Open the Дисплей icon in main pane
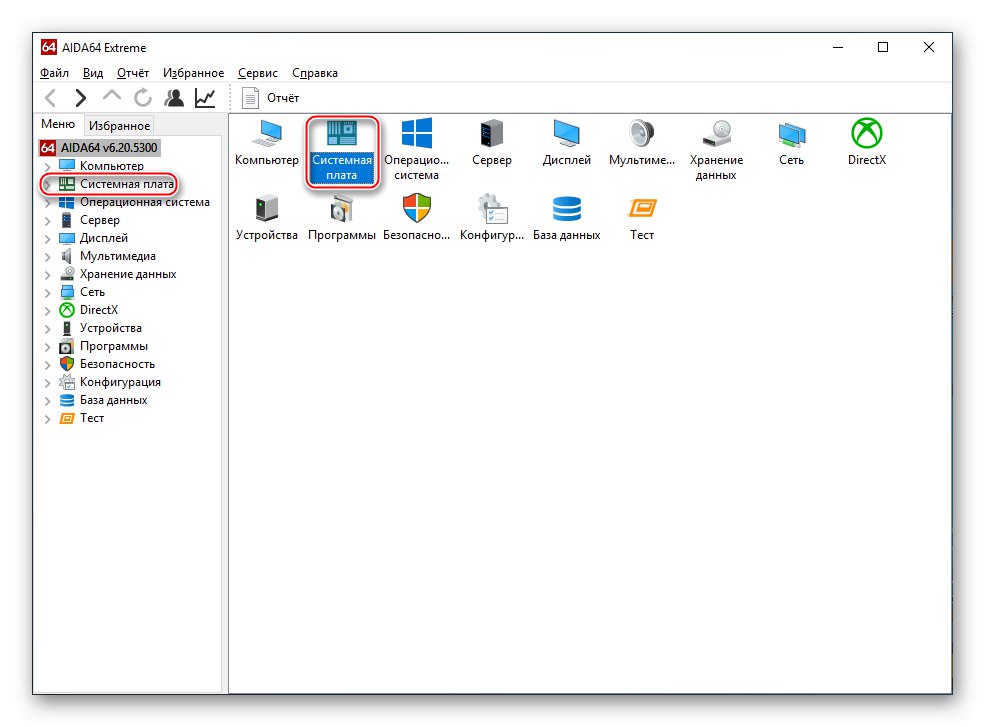The image size is (985, 727). pos(567,143)
